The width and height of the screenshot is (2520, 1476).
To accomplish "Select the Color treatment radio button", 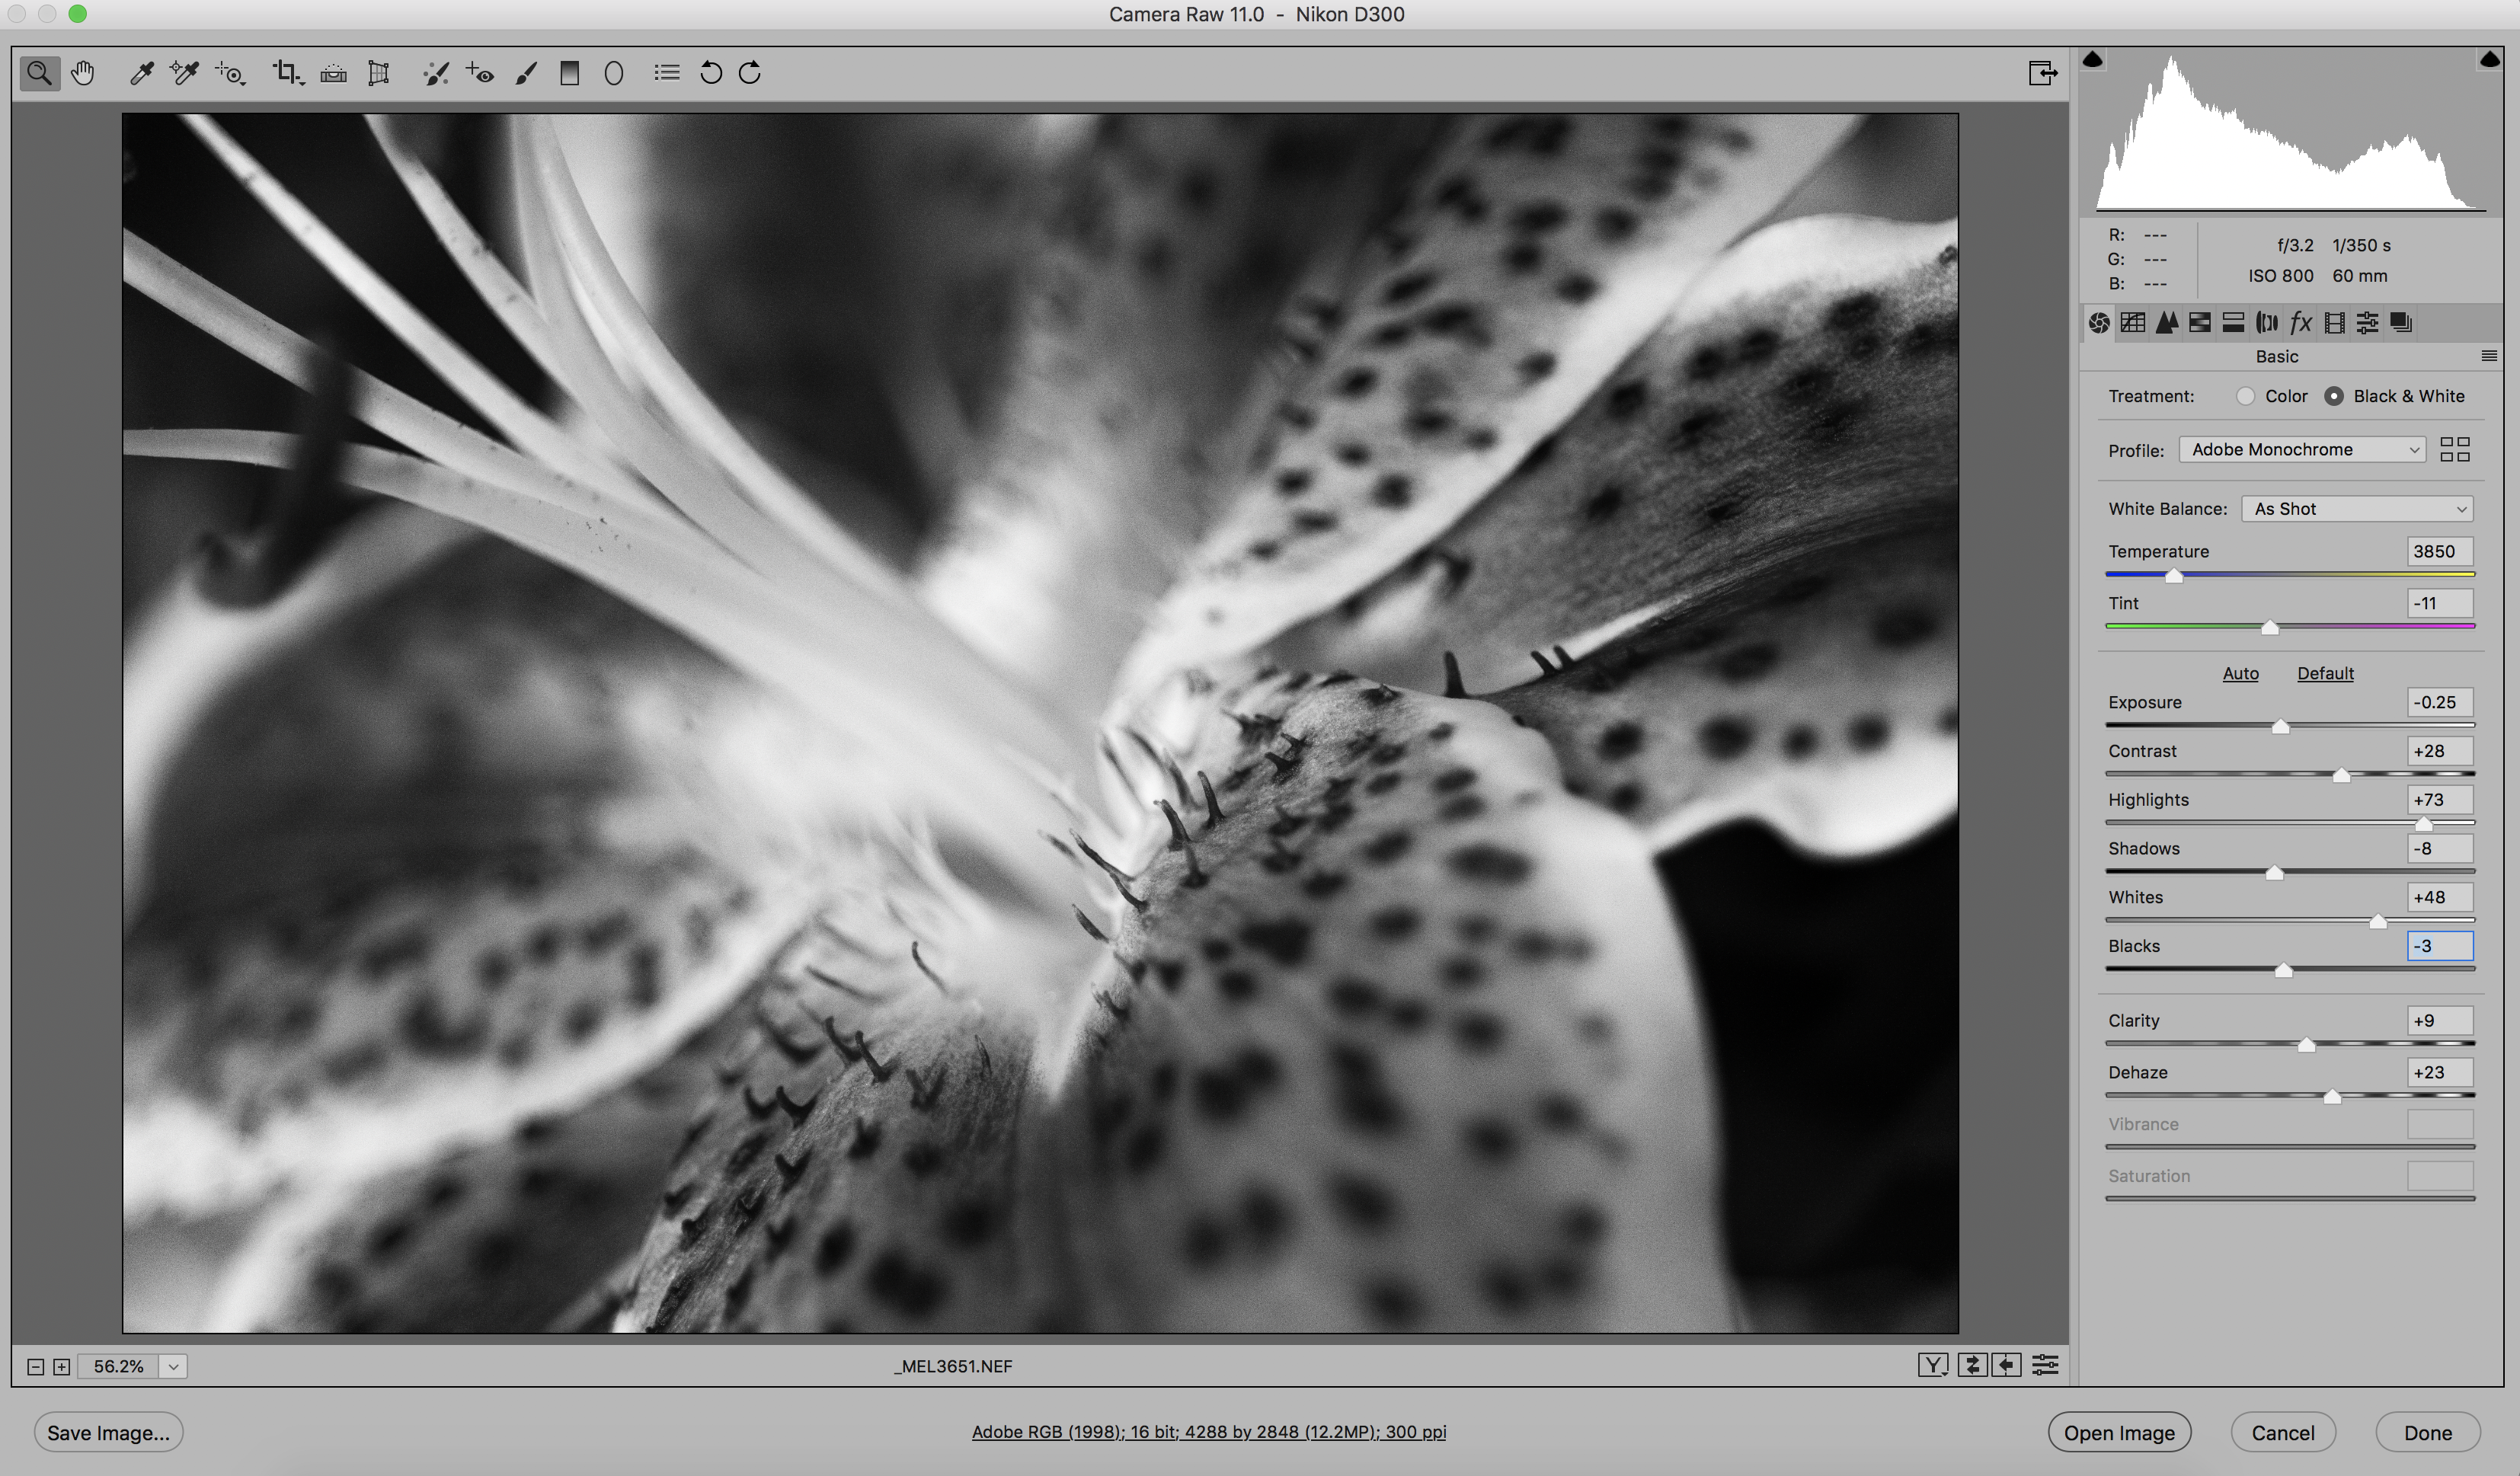I will [2246, 396].
